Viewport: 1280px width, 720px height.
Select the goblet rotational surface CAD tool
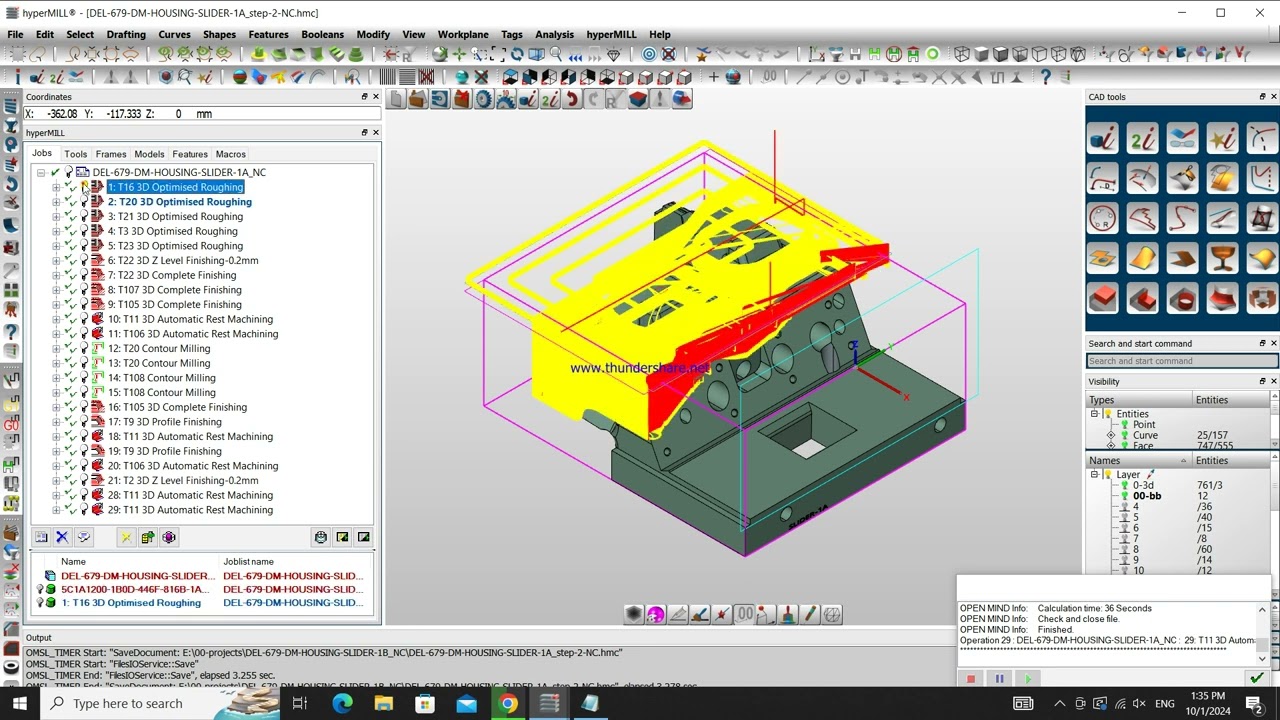pyautogui.click(x=1222, y=258)
